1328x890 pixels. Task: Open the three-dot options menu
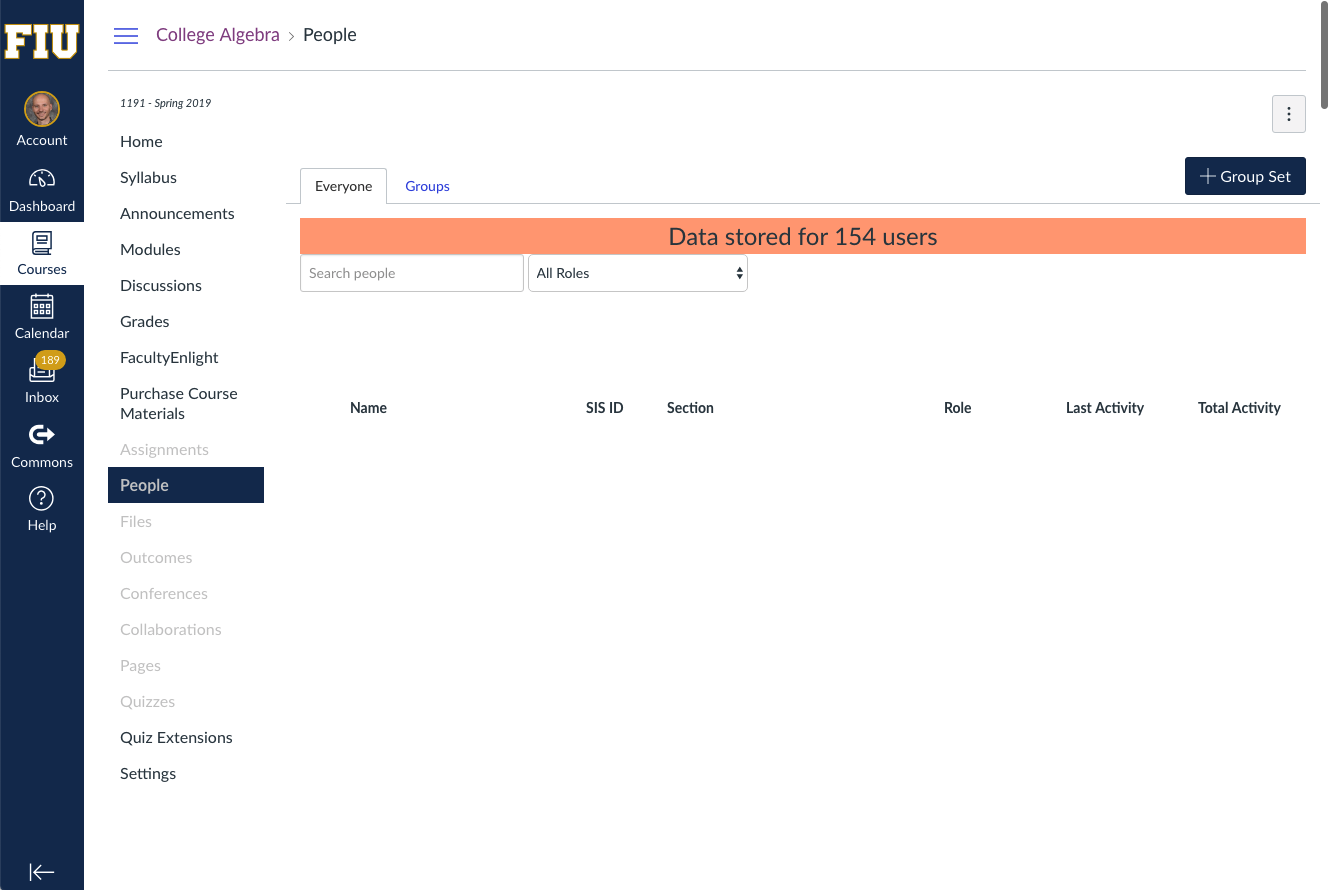click(1288, 114)
